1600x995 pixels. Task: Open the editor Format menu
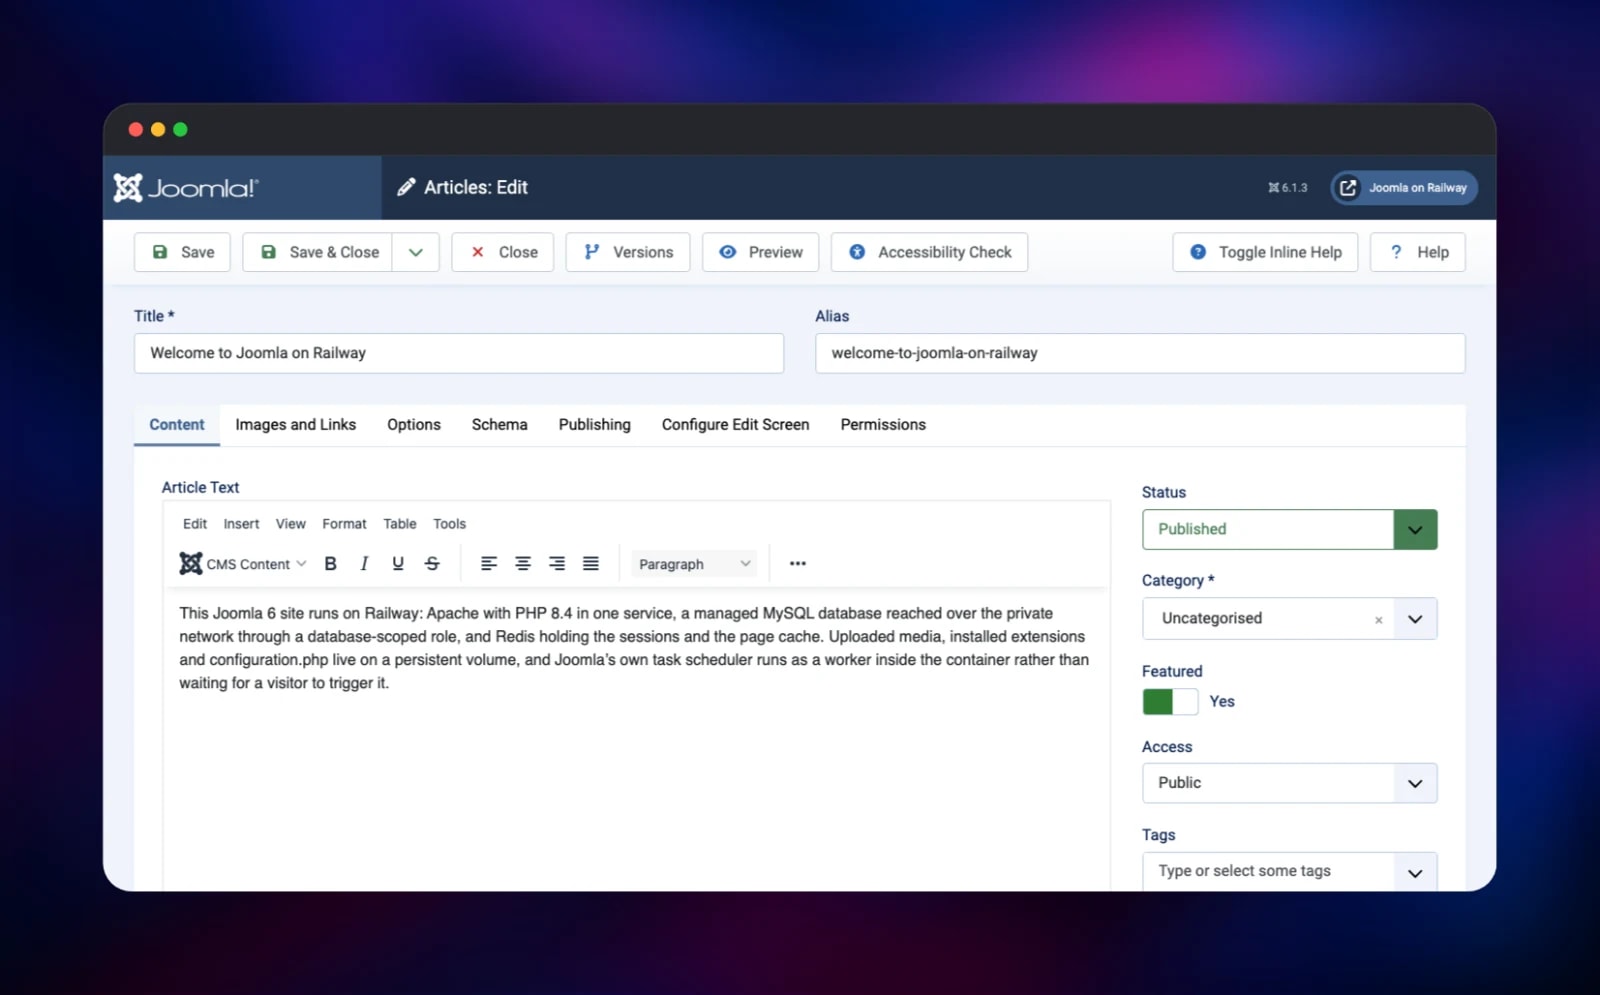[x=344, y=524]
